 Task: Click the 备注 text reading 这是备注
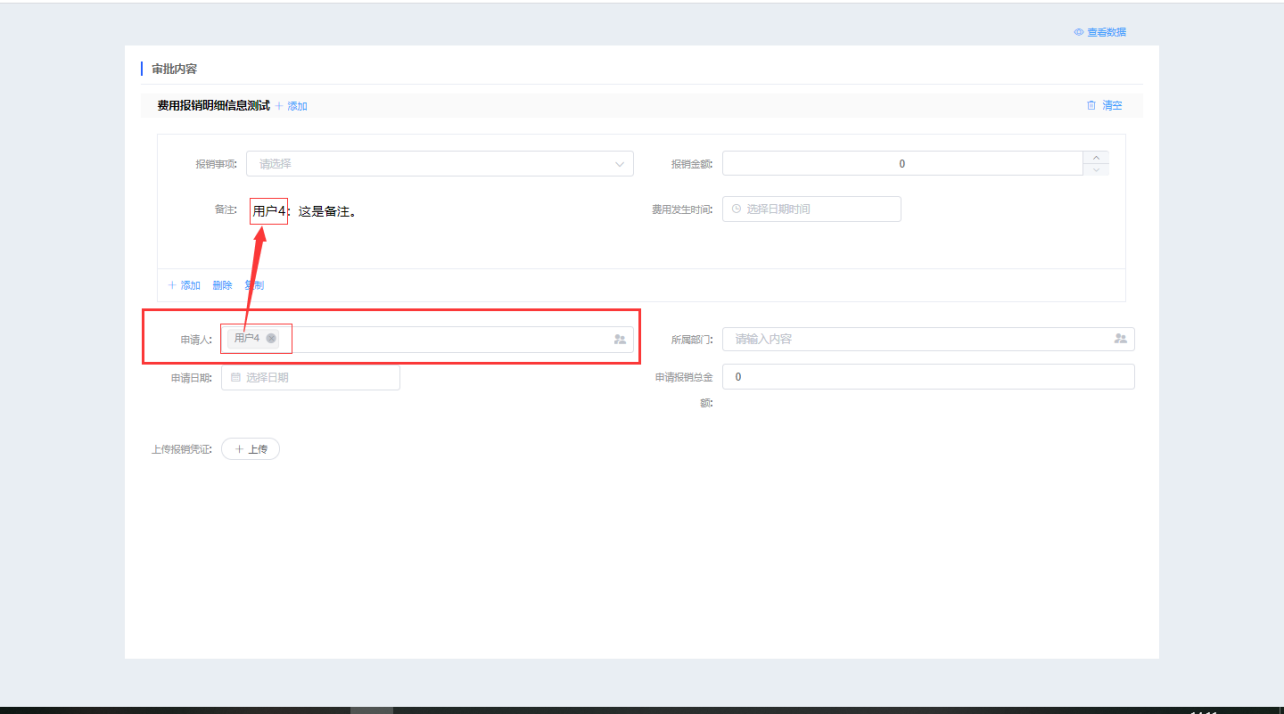pyautogui.click(x=327, y=211)
